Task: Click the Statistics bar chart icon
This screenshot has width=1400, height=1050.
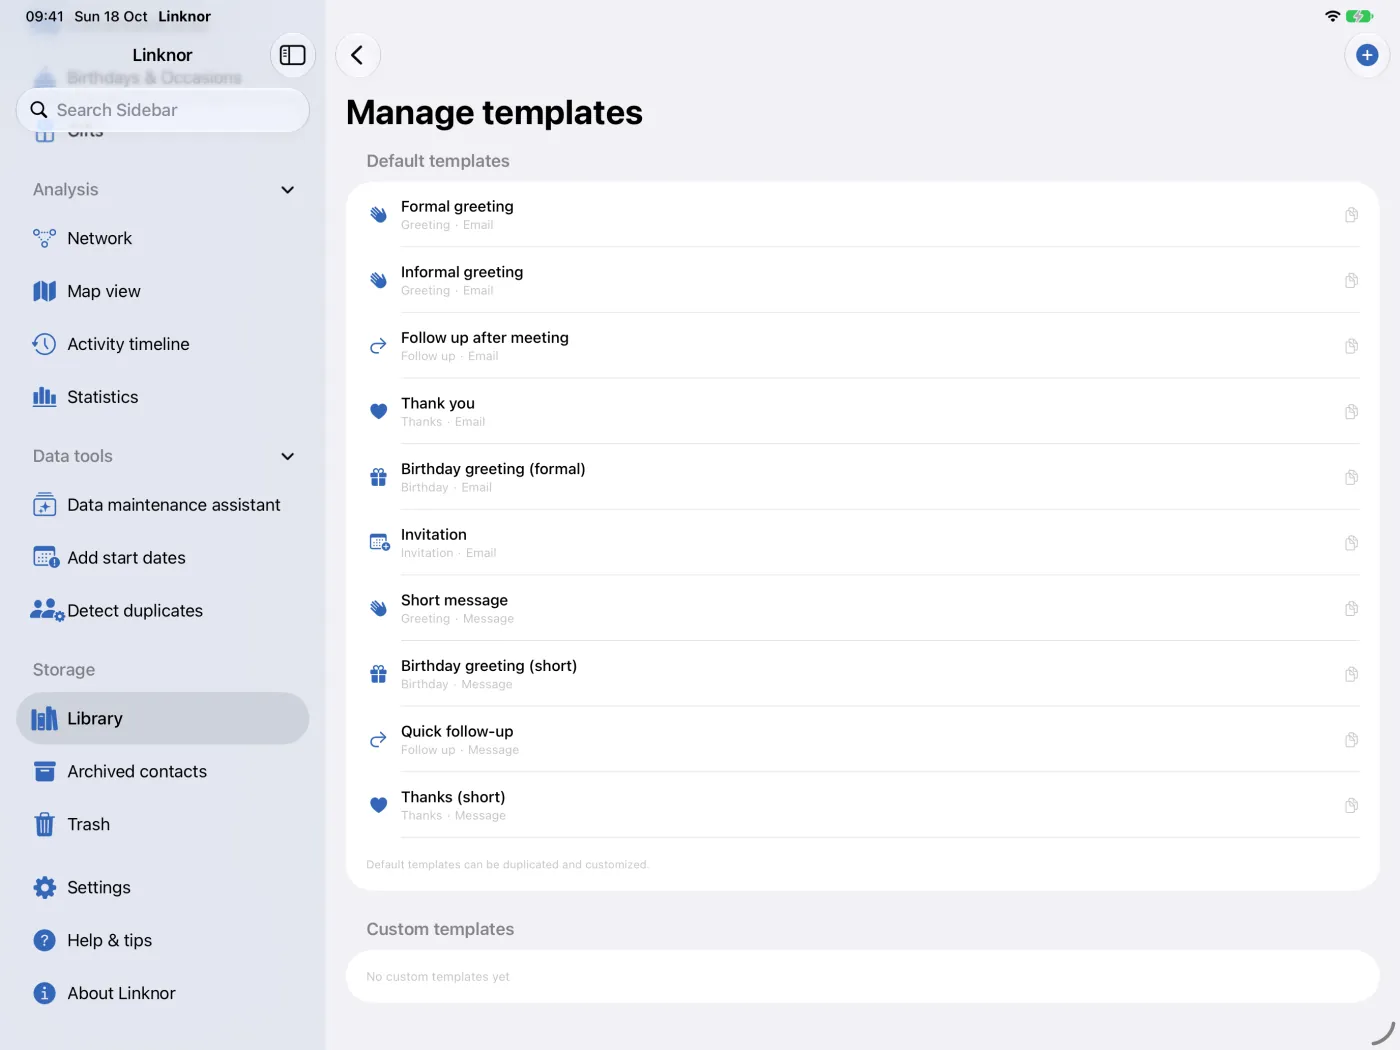Action: pos(44,397)
